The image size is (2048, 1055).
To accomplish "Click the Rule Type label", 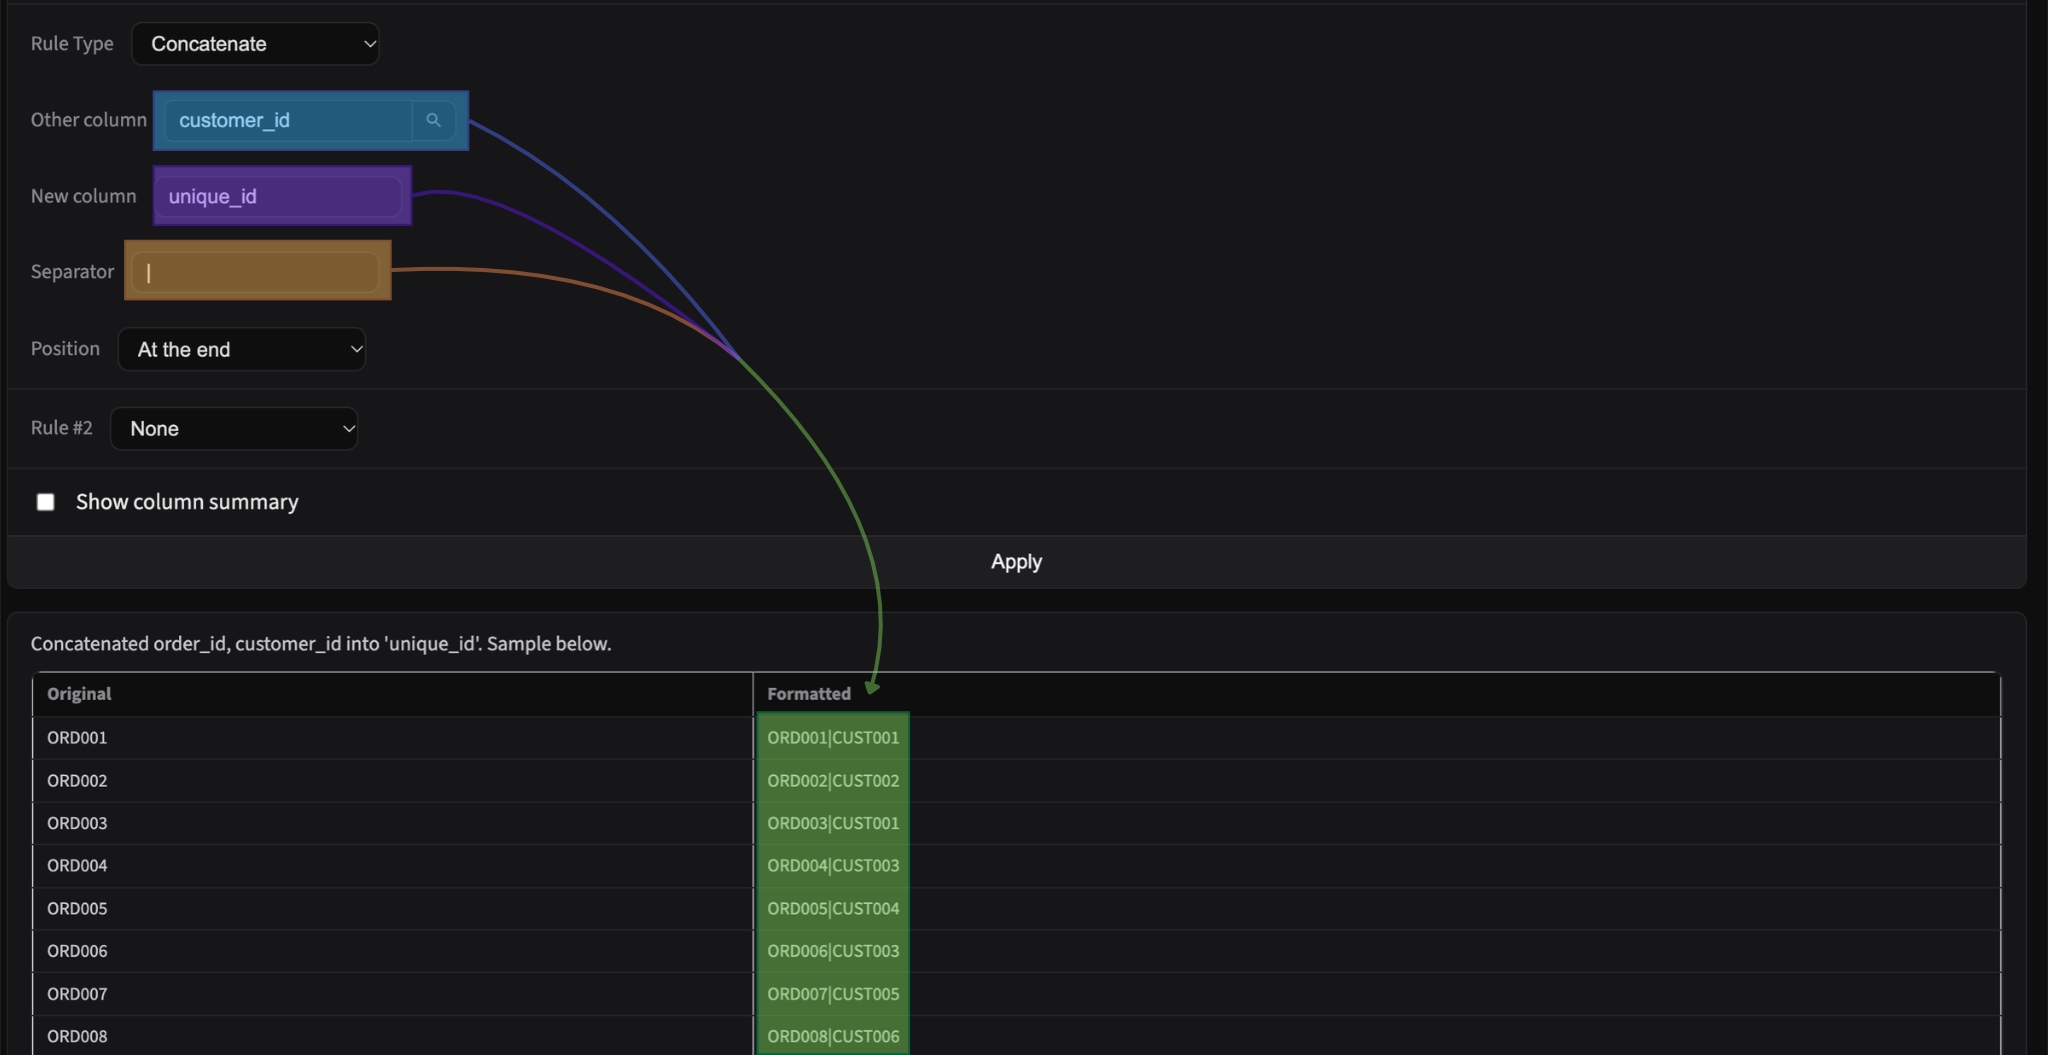I will click(x=72, y=44).
